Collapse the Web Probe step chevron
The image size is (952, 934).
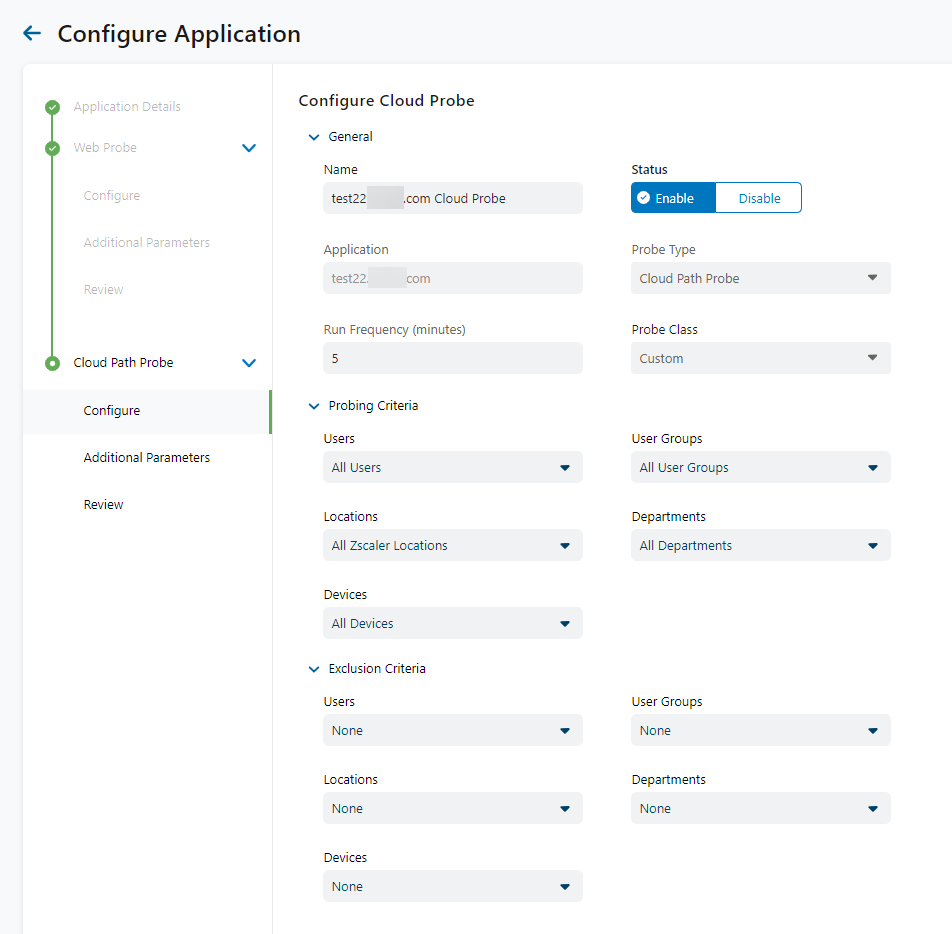pyautogui.click(x=249, y=148)
